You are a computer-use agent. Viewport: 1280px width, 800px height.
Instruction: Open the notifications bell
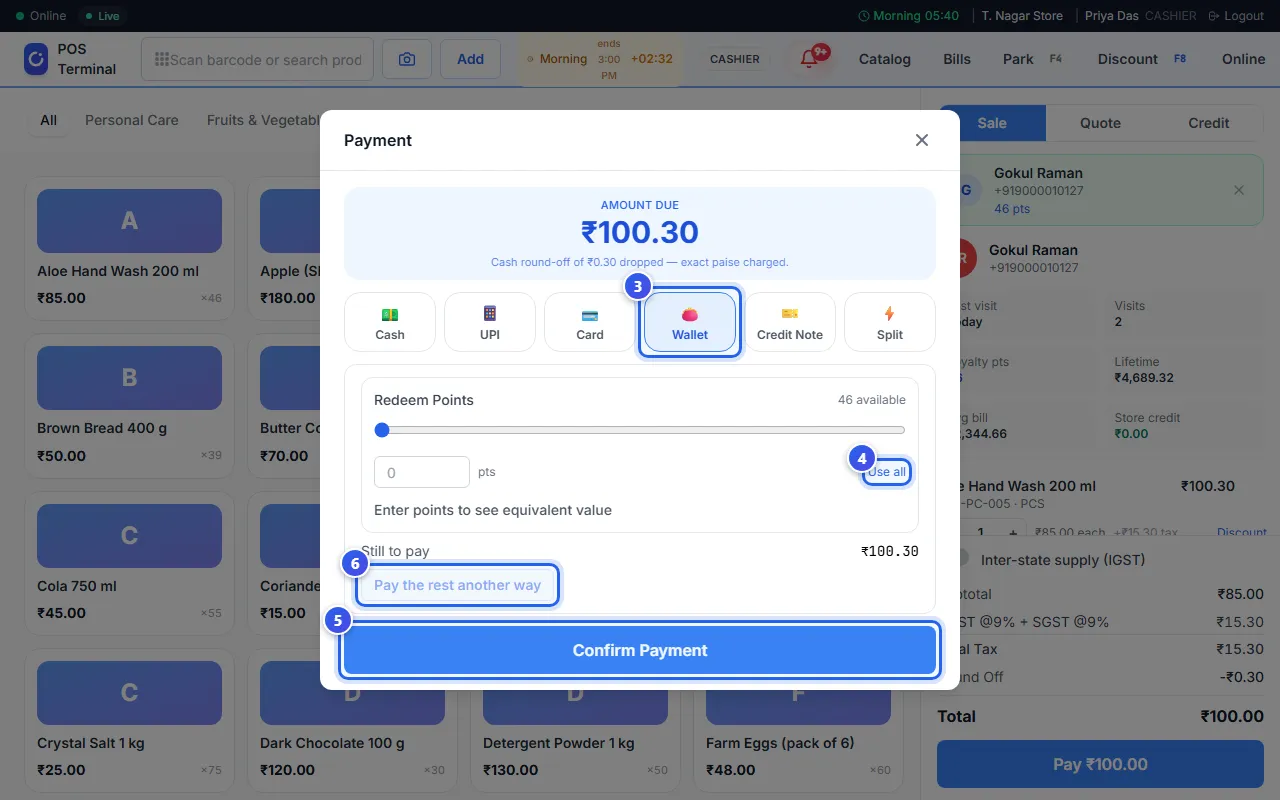click(x=810, y=59)
